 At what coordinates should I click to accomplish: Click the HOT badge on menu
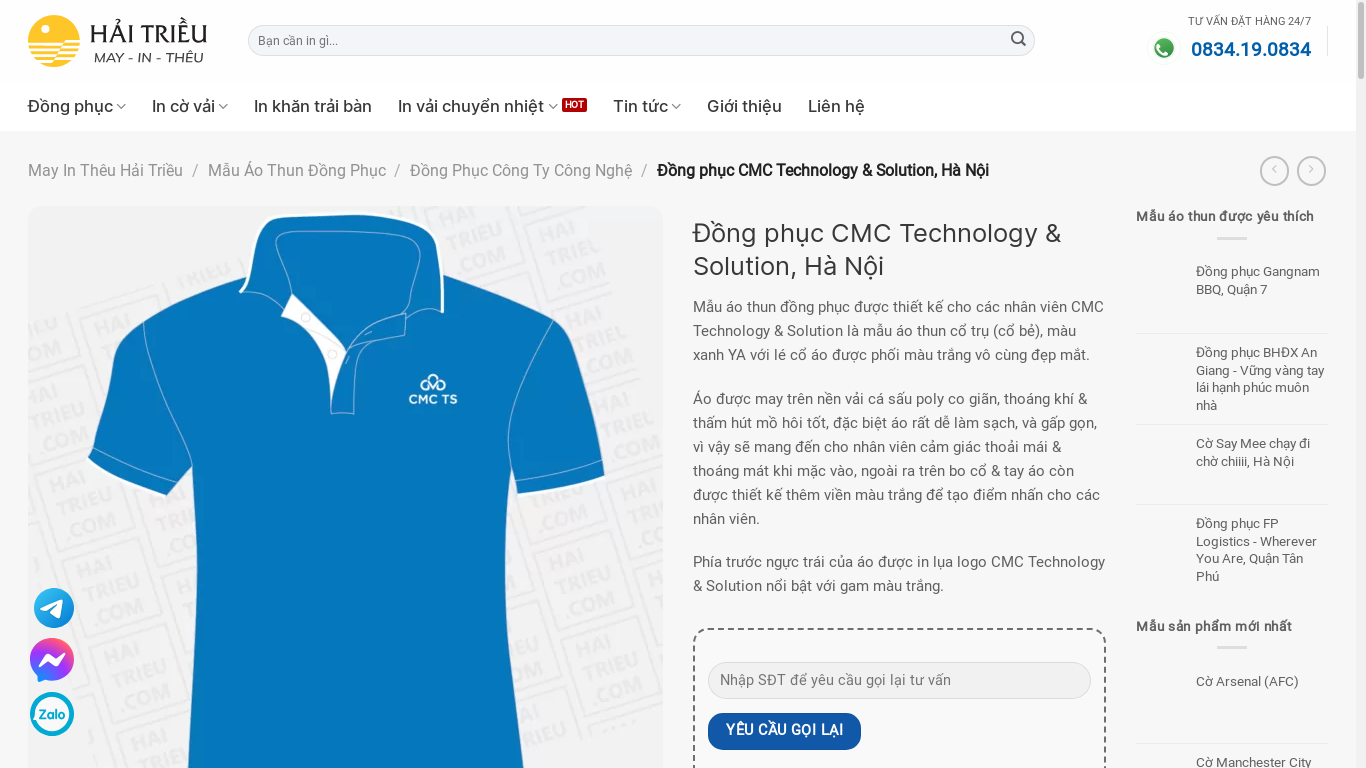(574, 104)
